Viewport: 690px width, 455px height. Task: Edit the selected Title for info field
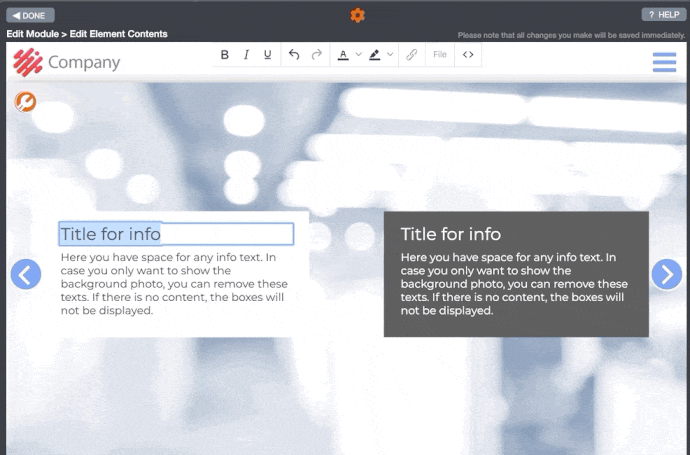176,234
